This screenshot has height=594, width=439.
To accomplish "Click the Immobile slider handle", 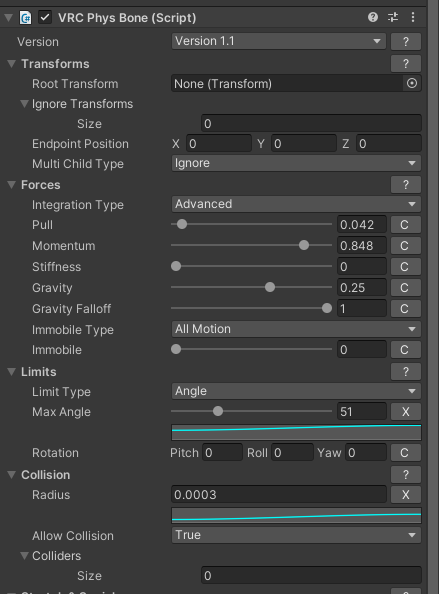I will (x=176, y=349).
